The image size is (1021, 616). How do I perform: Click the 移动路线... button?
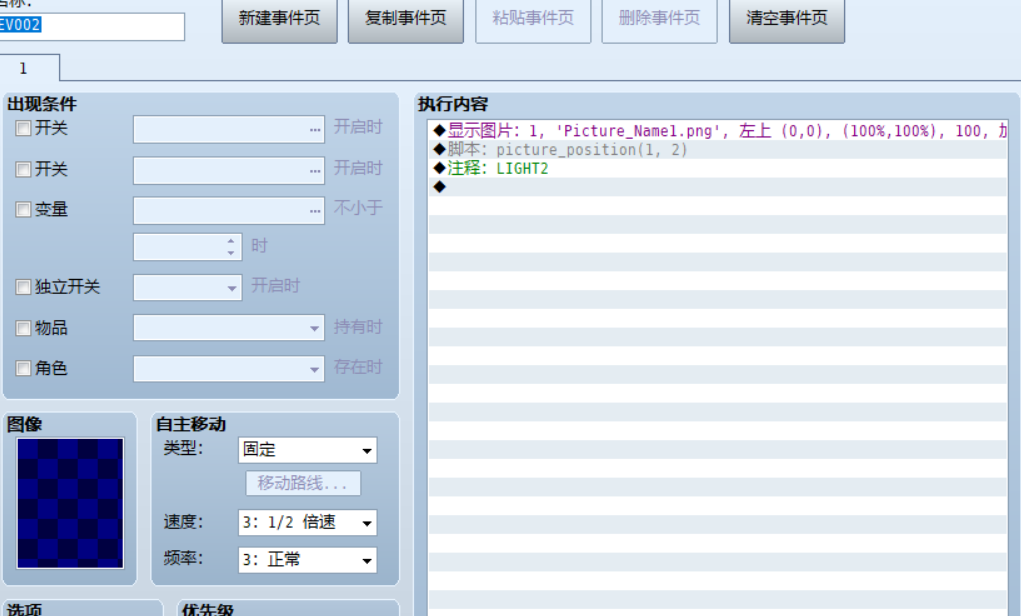pyautogui.click(x=303, y=483)
